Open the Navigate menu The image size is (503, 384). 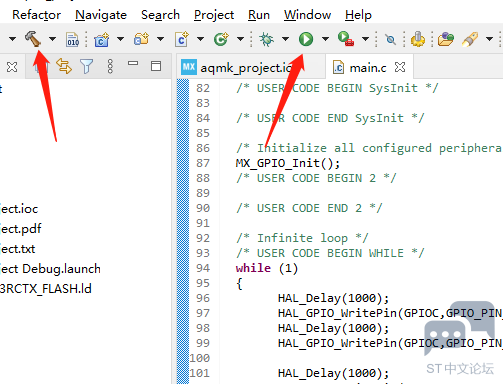(x=101, y=15)
